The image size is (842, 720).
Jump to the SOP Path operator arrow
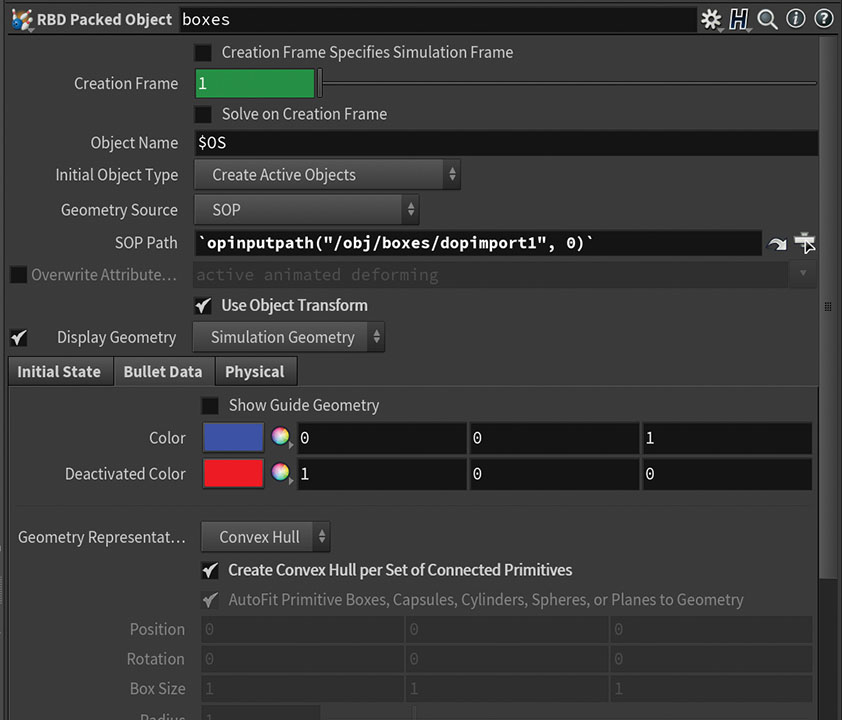tap(777, 243)
